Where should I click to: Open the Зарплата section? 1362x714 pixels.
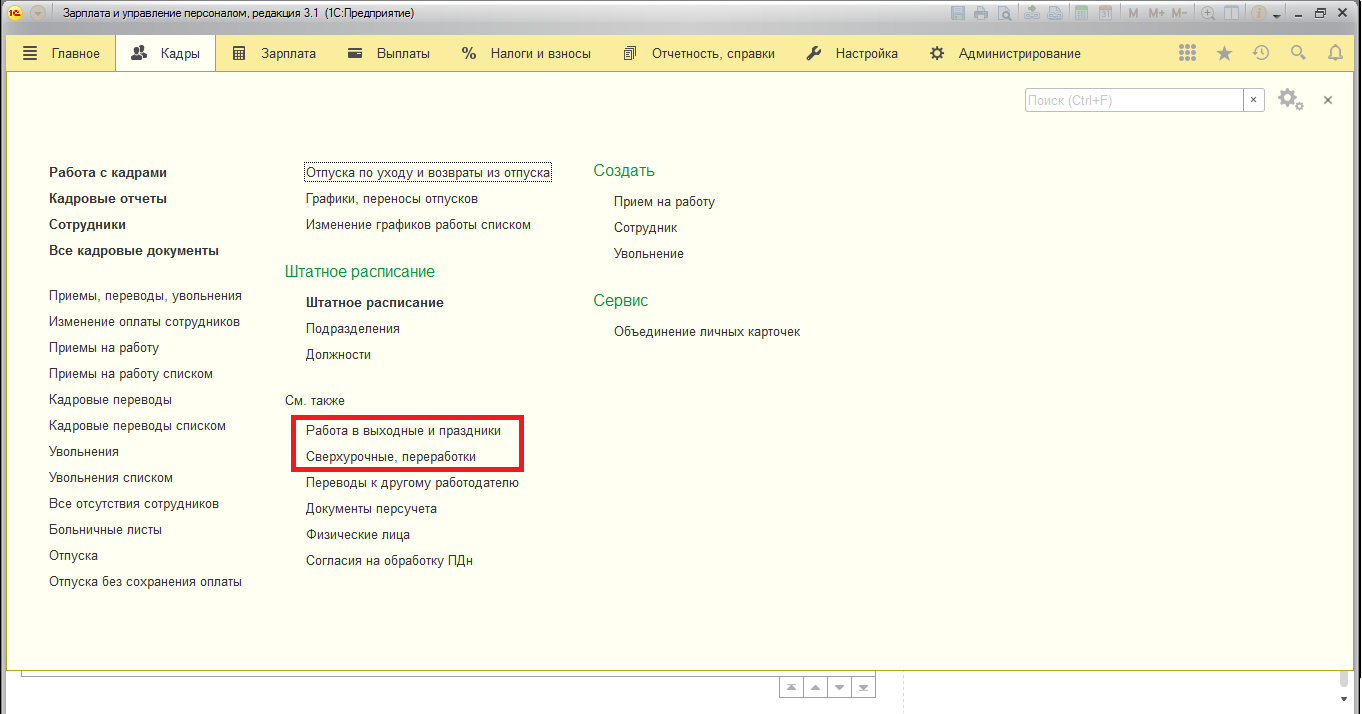pyautogui.click(x=273, y=54)
